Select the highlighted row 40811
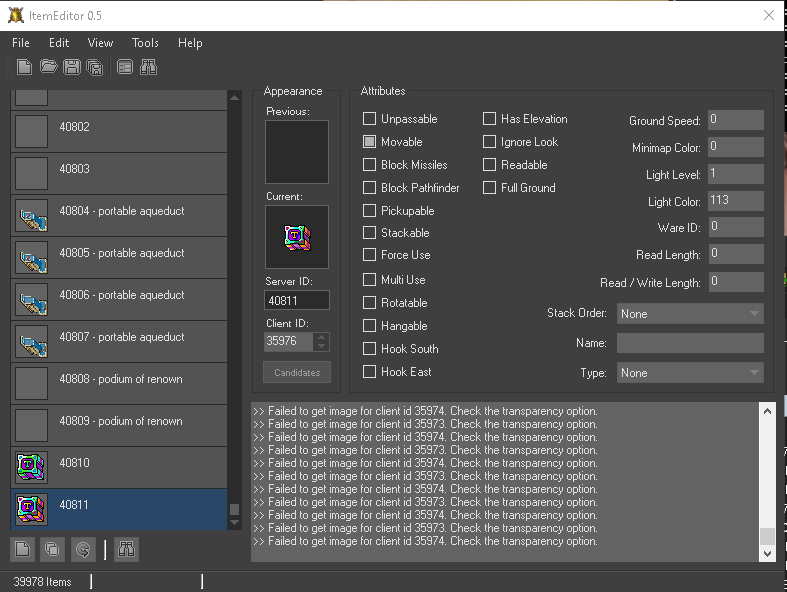787x592 pixels. (x=119, y=510)
